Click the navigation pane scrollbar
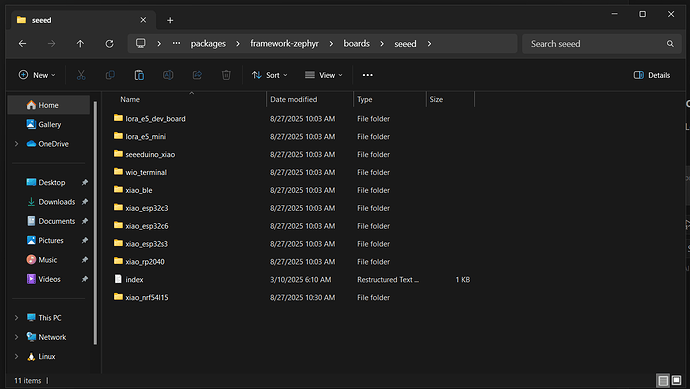This screenshot has height=389, width=690. (95, 222)
